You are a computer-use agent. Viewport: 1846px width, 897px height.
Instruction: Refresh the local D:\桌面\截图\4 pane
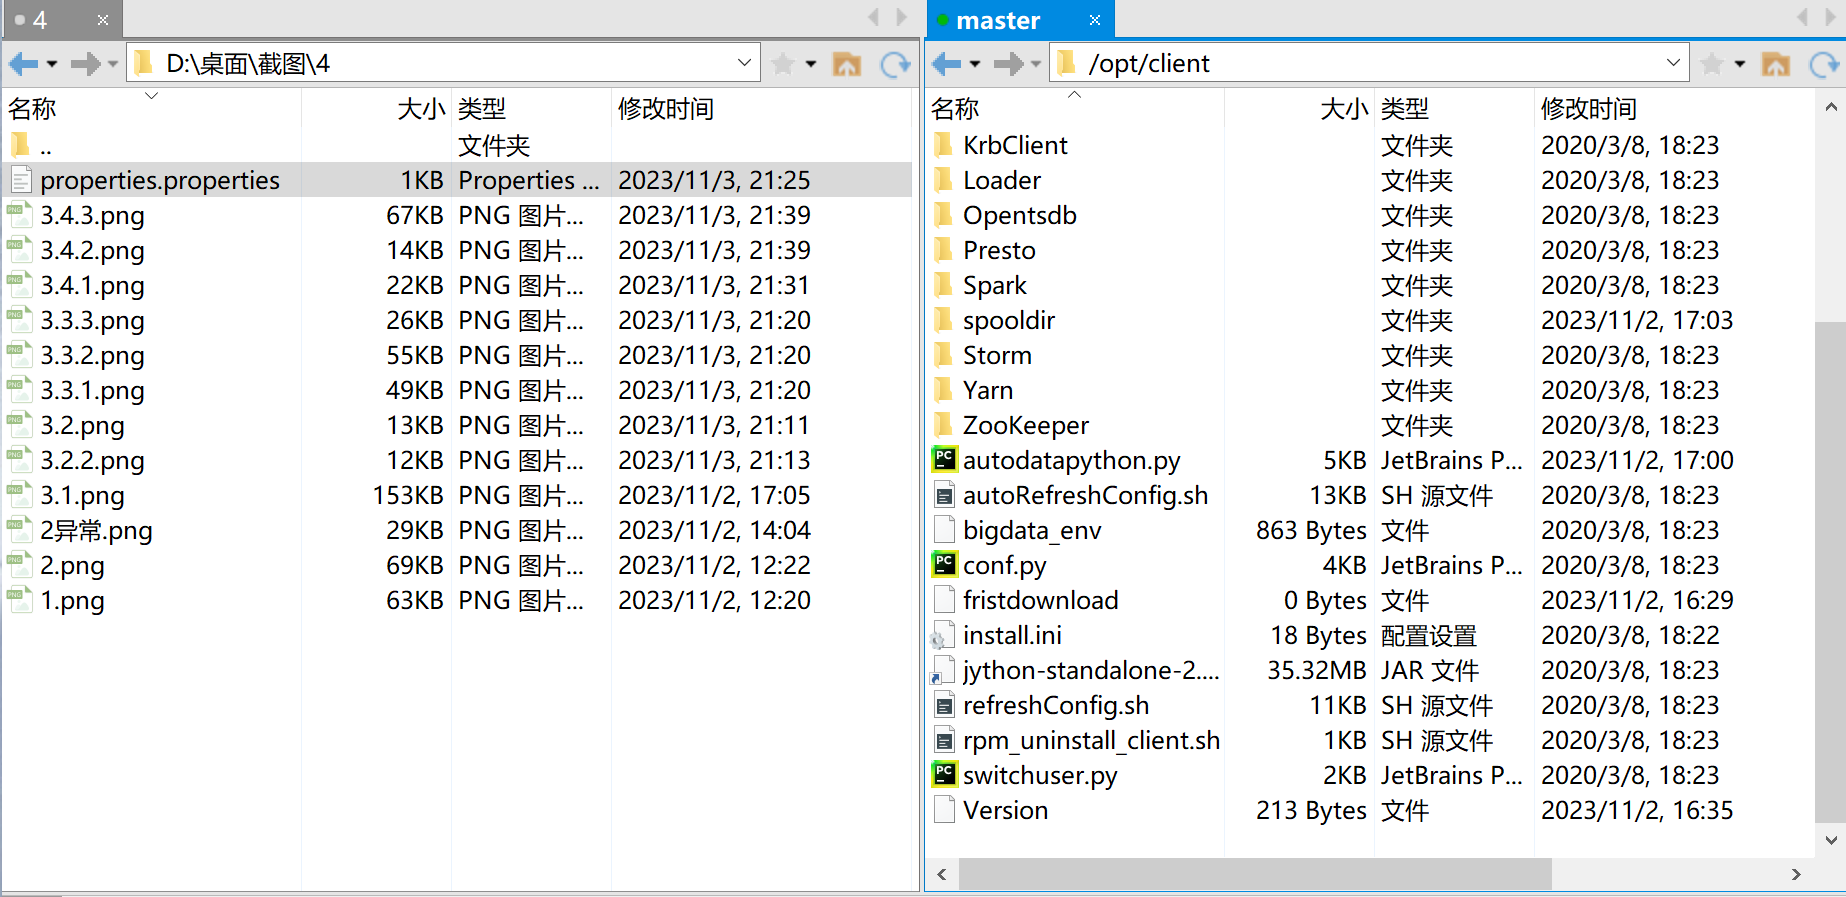pyautogui.click(x=895, y=64)
